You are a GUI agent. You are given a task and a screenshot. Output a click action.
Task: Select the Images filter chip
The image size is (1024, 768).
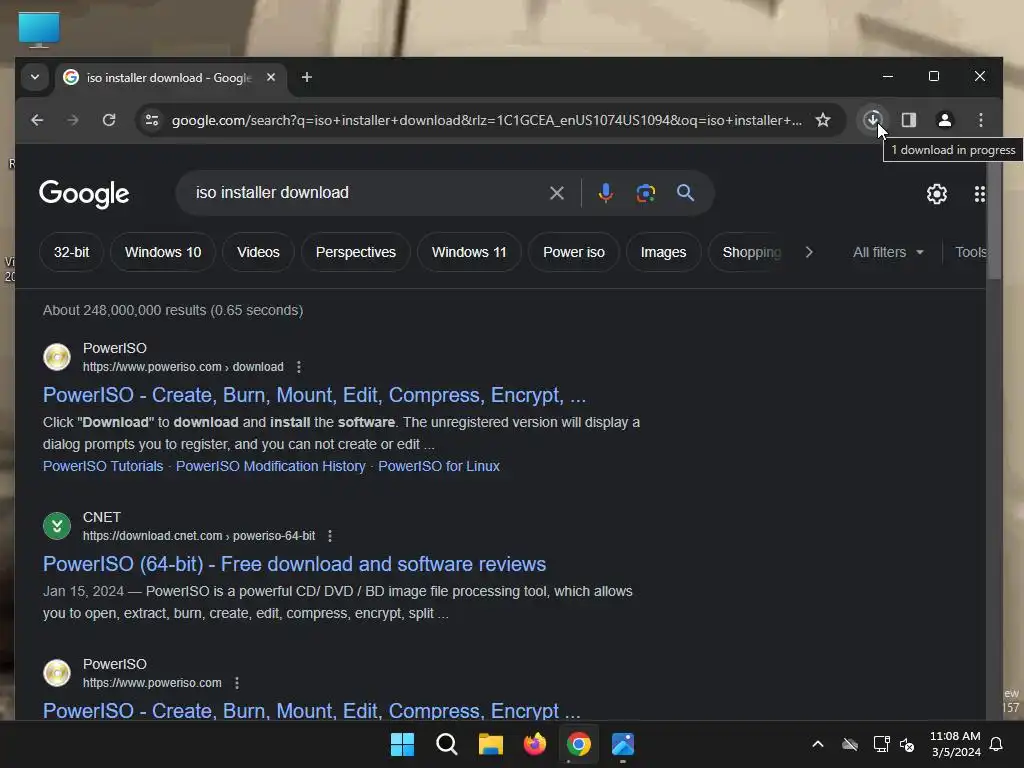[x=663, y=252]
